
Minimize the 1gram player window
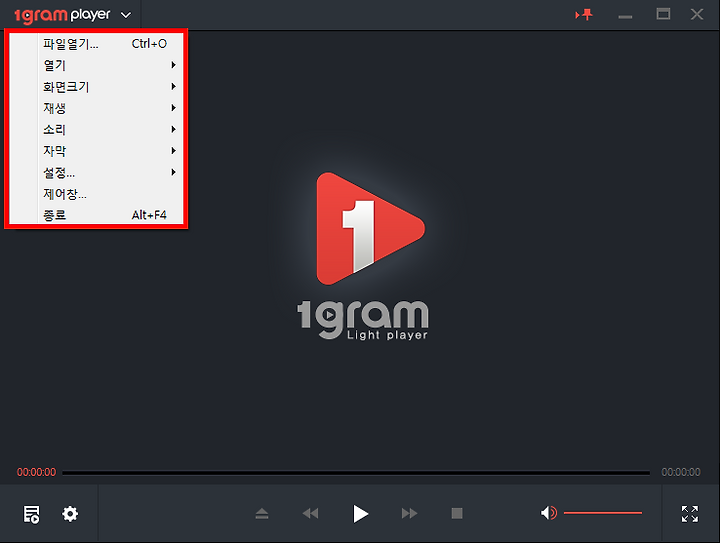[x=625, y=17]
